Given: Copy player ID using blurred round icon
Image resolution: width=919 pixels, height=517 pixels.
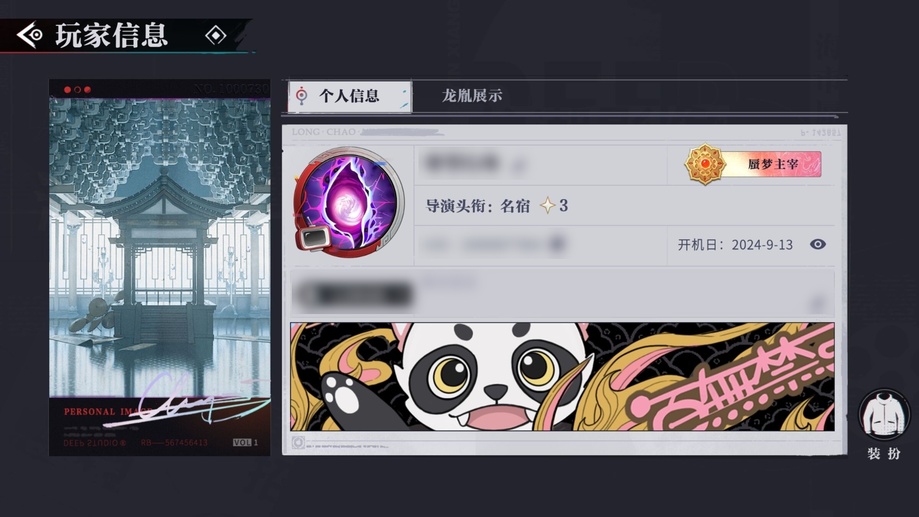Looking at the screenshot, I should pyautogui.click(x=557, y=243).
